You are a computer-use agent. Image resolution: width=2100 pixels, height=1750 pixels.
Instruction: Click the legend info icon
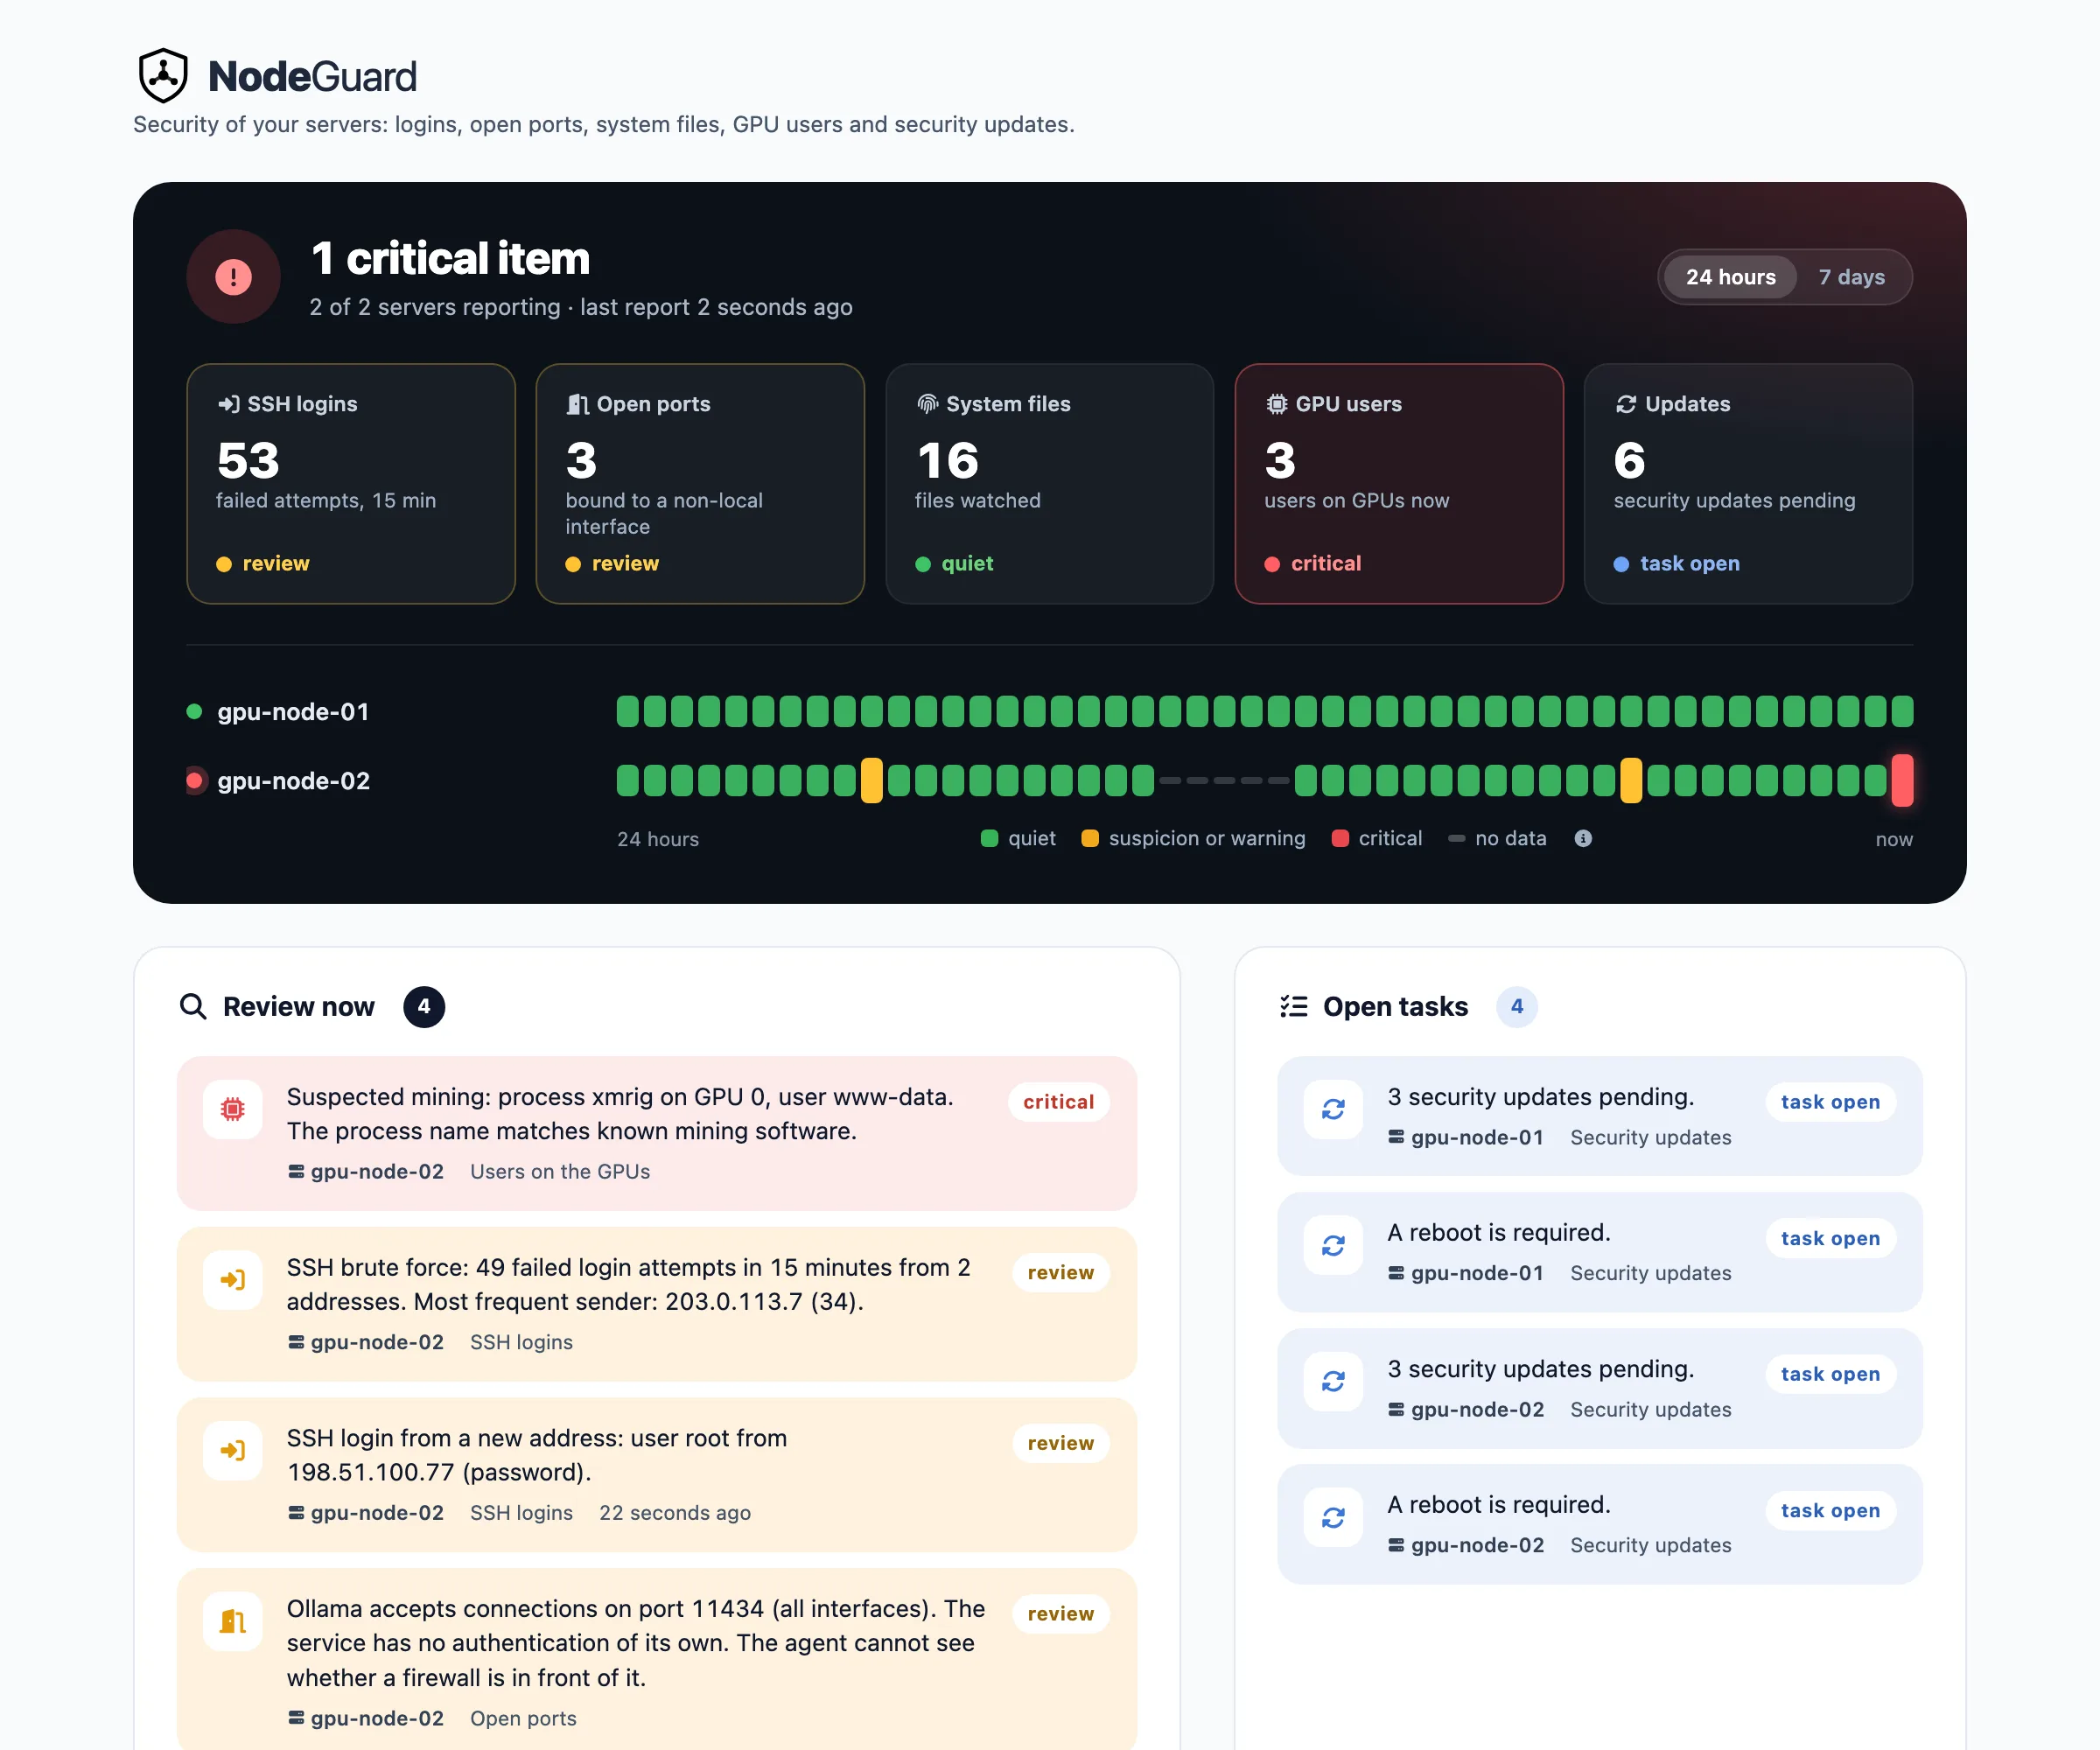click(1583, 838)
